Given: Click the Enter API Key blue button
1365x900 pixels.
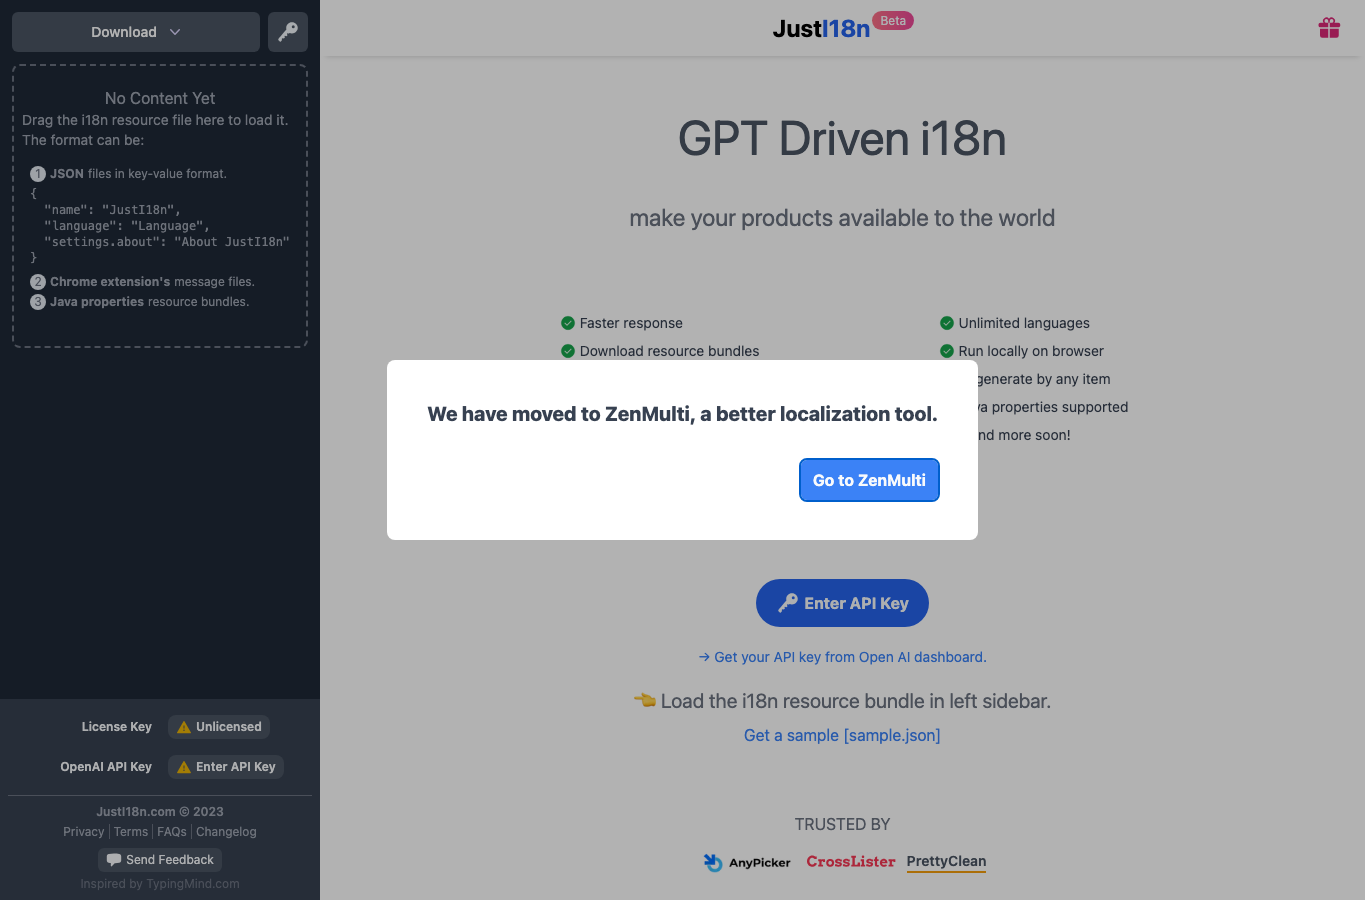Looking at the screenshot, I should coord(842,603).
